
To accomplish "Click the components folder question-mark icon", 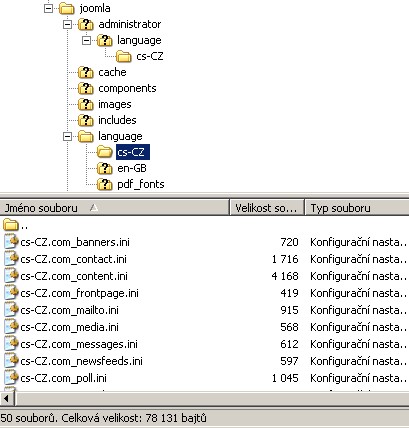I will tap(86, 88).
